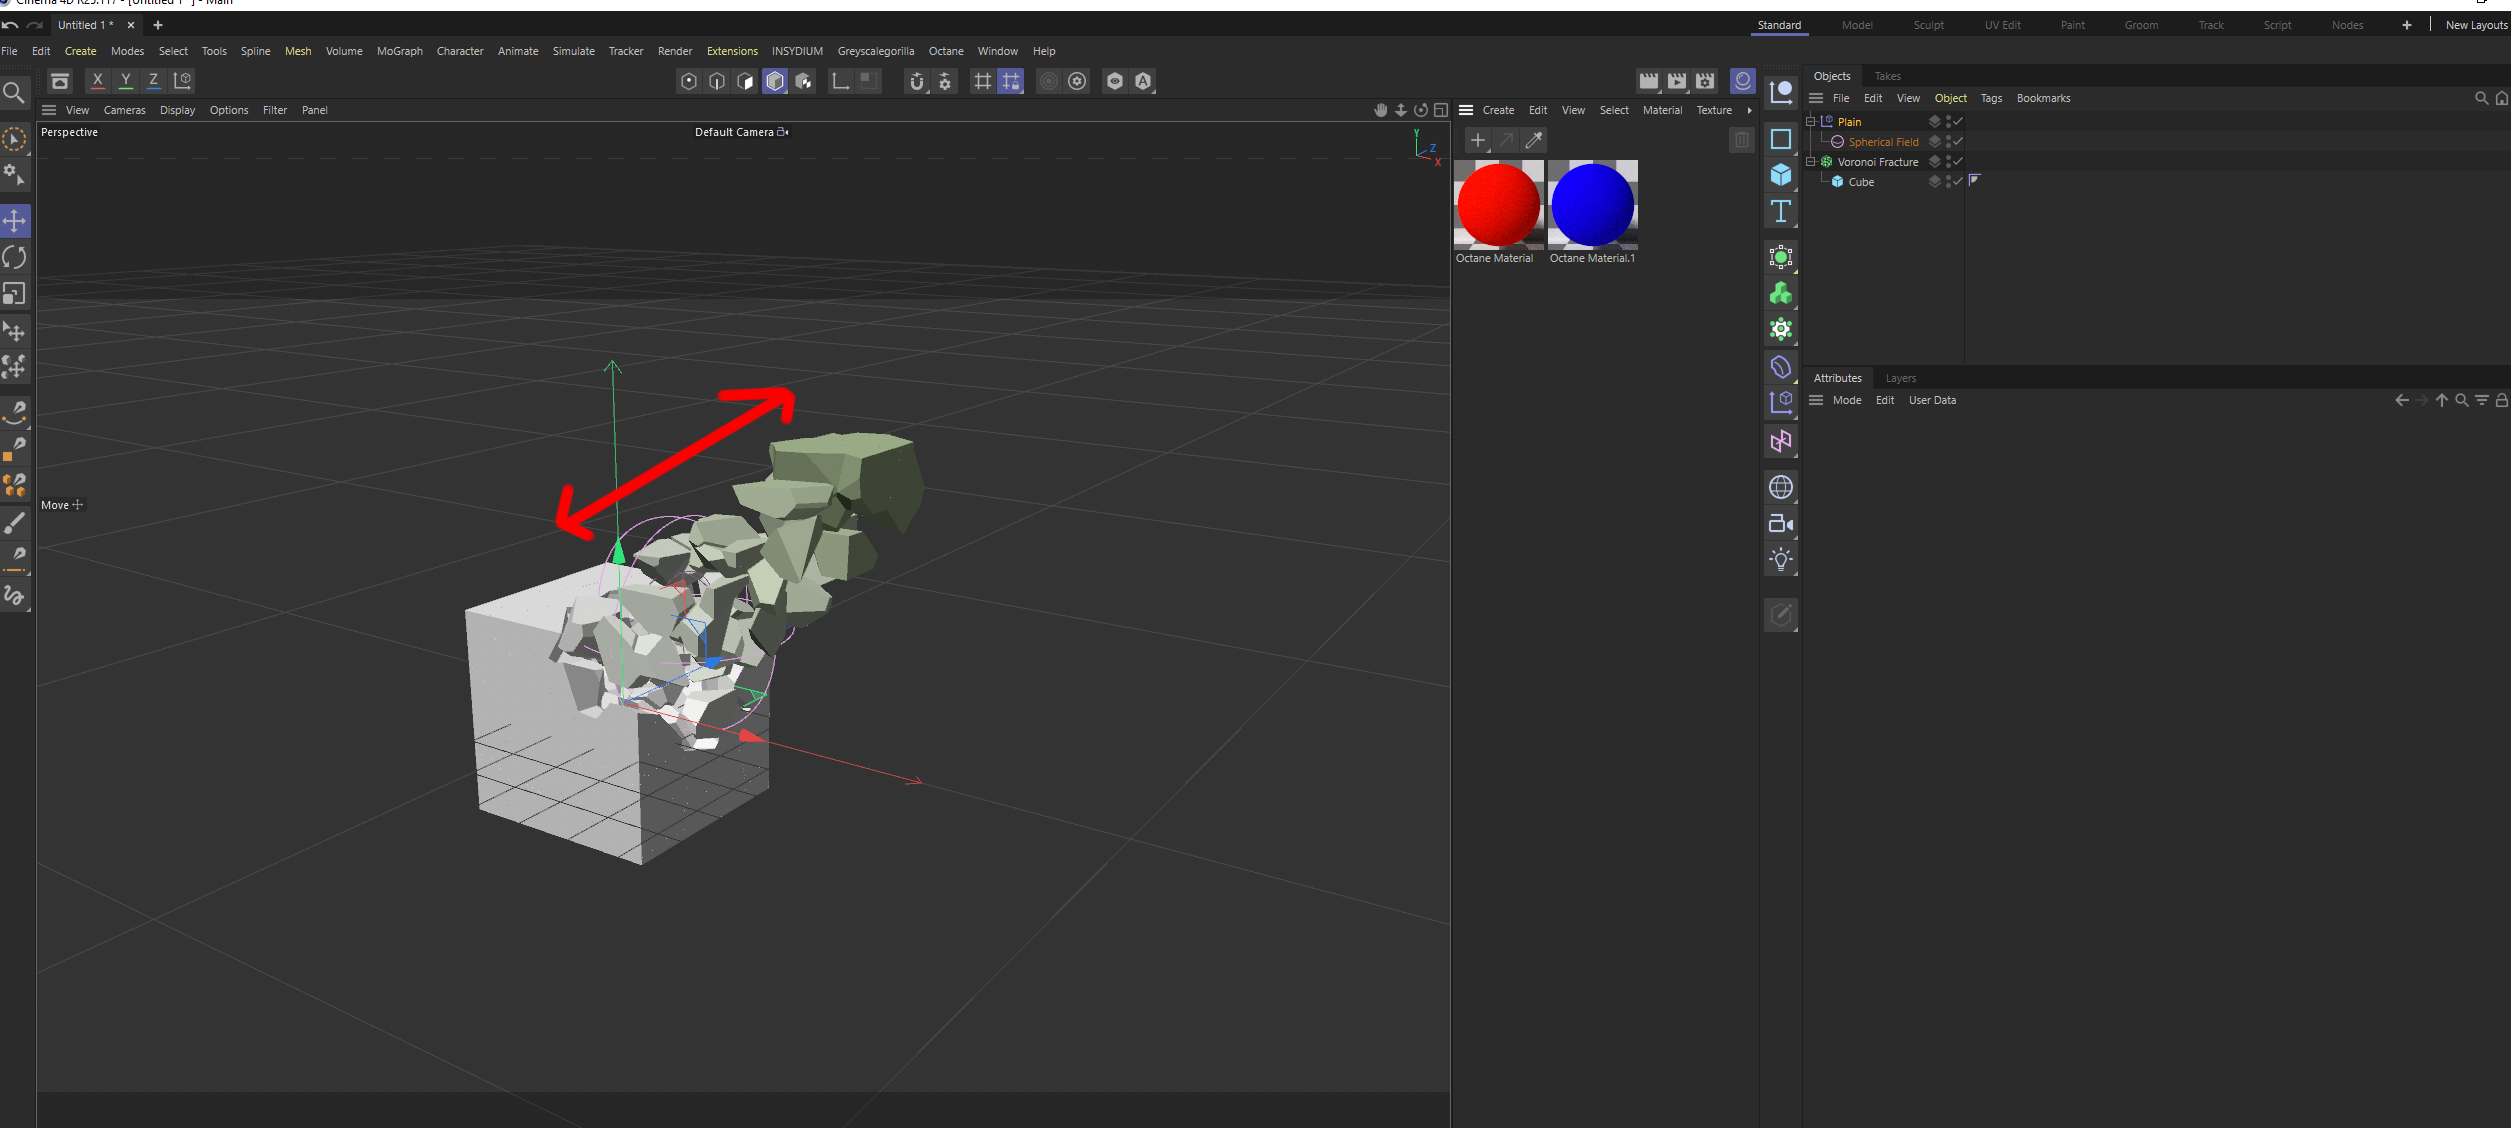Select the red Octane Material swatch

pyautogui.click(x=1497, y=205)
